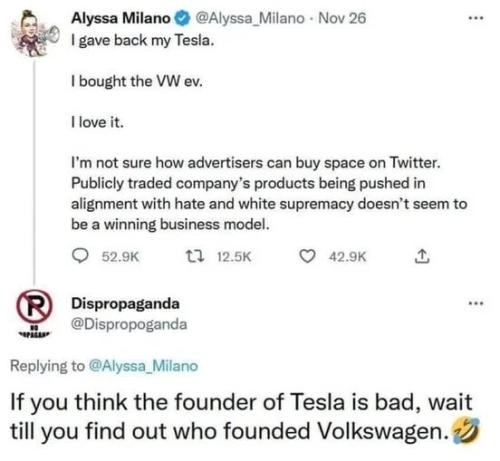
Task: Open Alyssa Milano tweet more options dots
Action: [x=476, y=19]
